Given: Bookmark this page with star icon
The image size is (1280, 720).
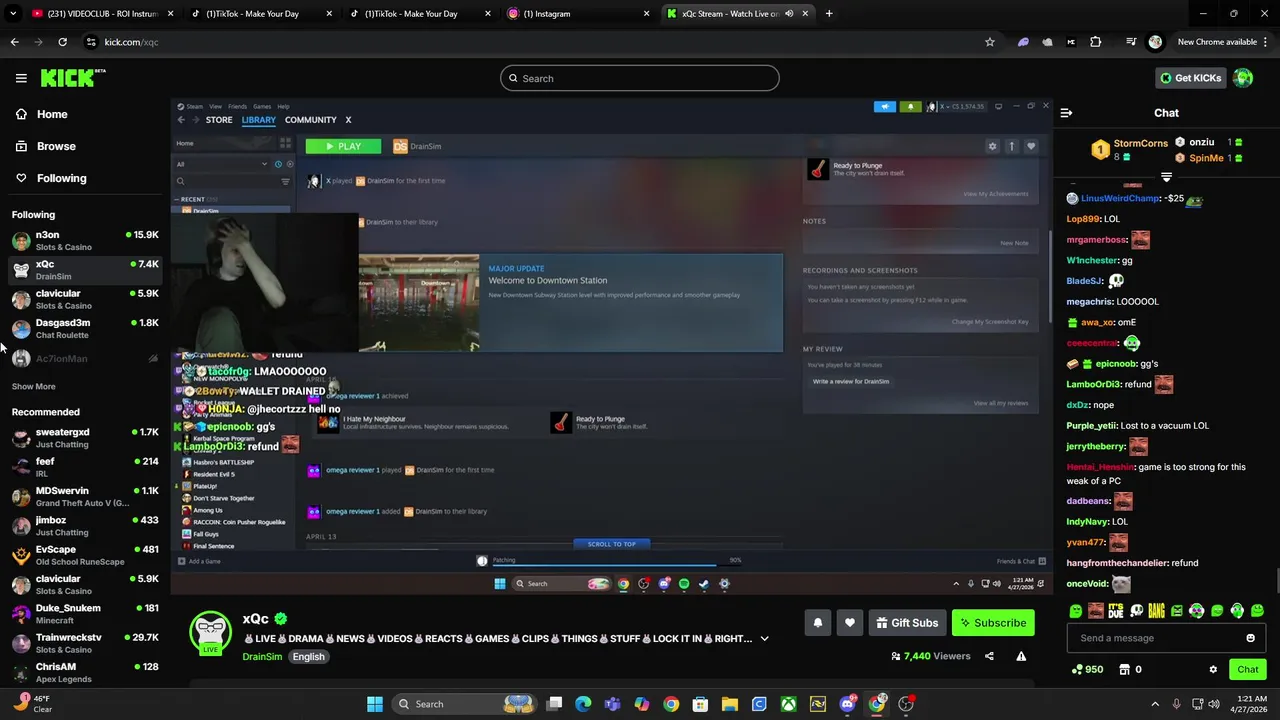Looking at the screenshot, I should click(x=990, y=42).
